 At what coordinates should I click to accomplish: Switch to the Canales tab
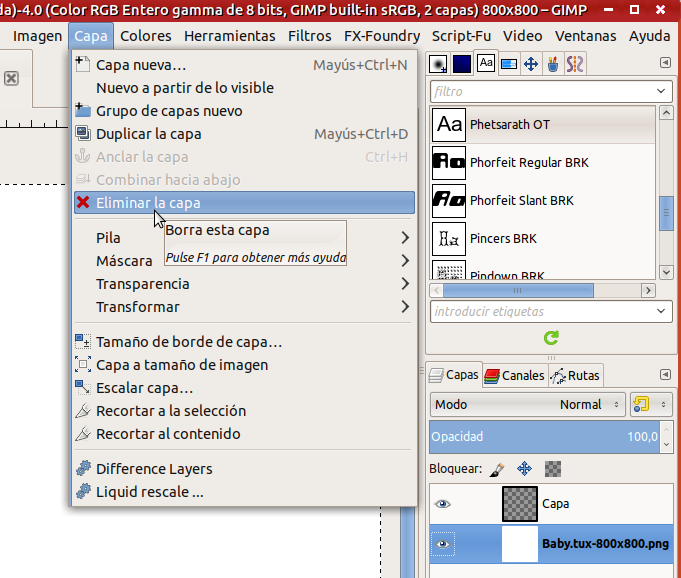[x=515, y=375]
